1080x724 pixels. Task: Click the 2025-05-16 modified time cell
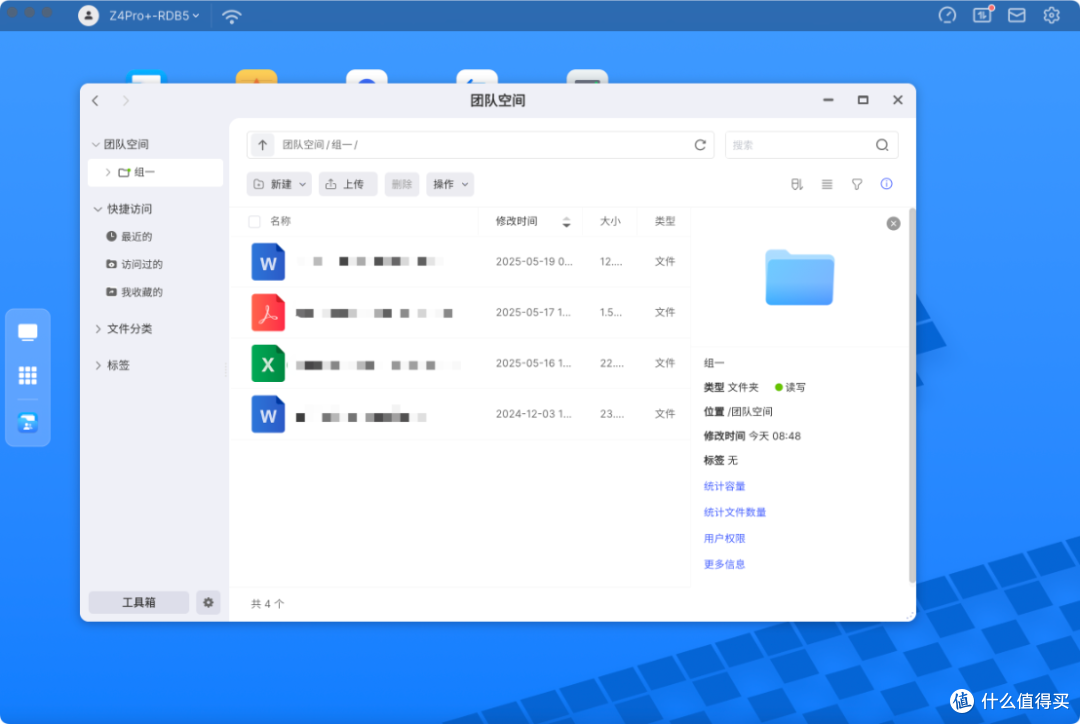tap(533, 363)
